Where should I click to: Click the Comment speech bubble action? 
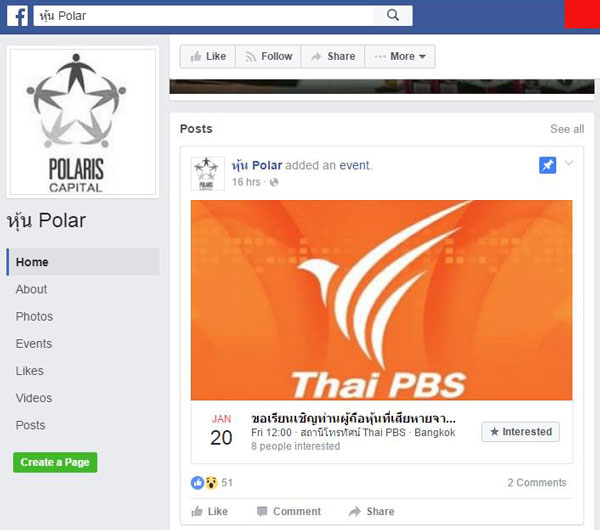click(x=289, y=511)
